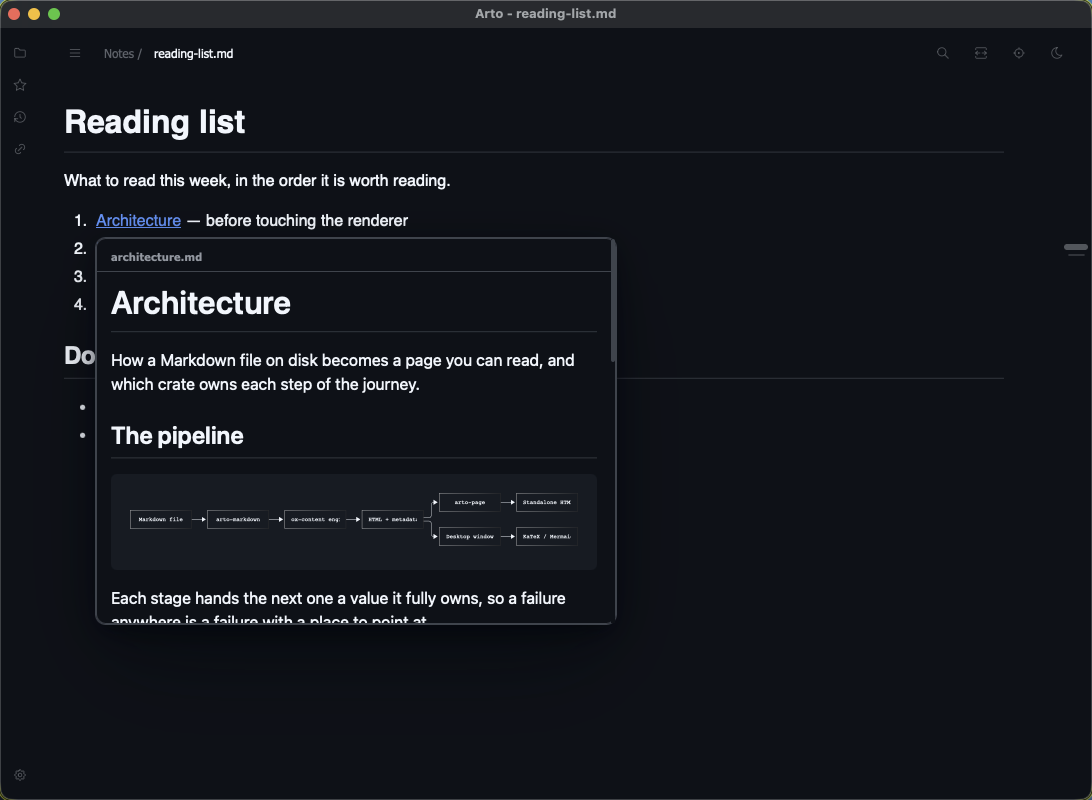The width and height of the screenshot is (1092, 800).
Task: Click the crosshair target icon in header
Action: coord(1019,53)
